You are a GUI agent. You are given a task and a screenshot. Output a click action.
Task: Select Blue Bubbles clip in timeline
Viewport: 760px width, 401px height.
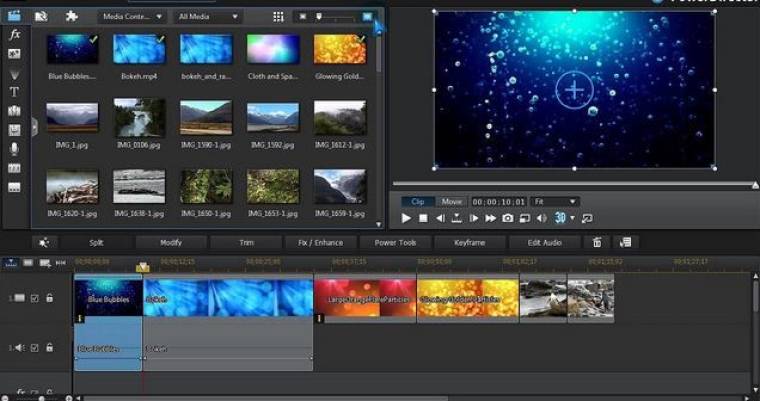(108, 299)
